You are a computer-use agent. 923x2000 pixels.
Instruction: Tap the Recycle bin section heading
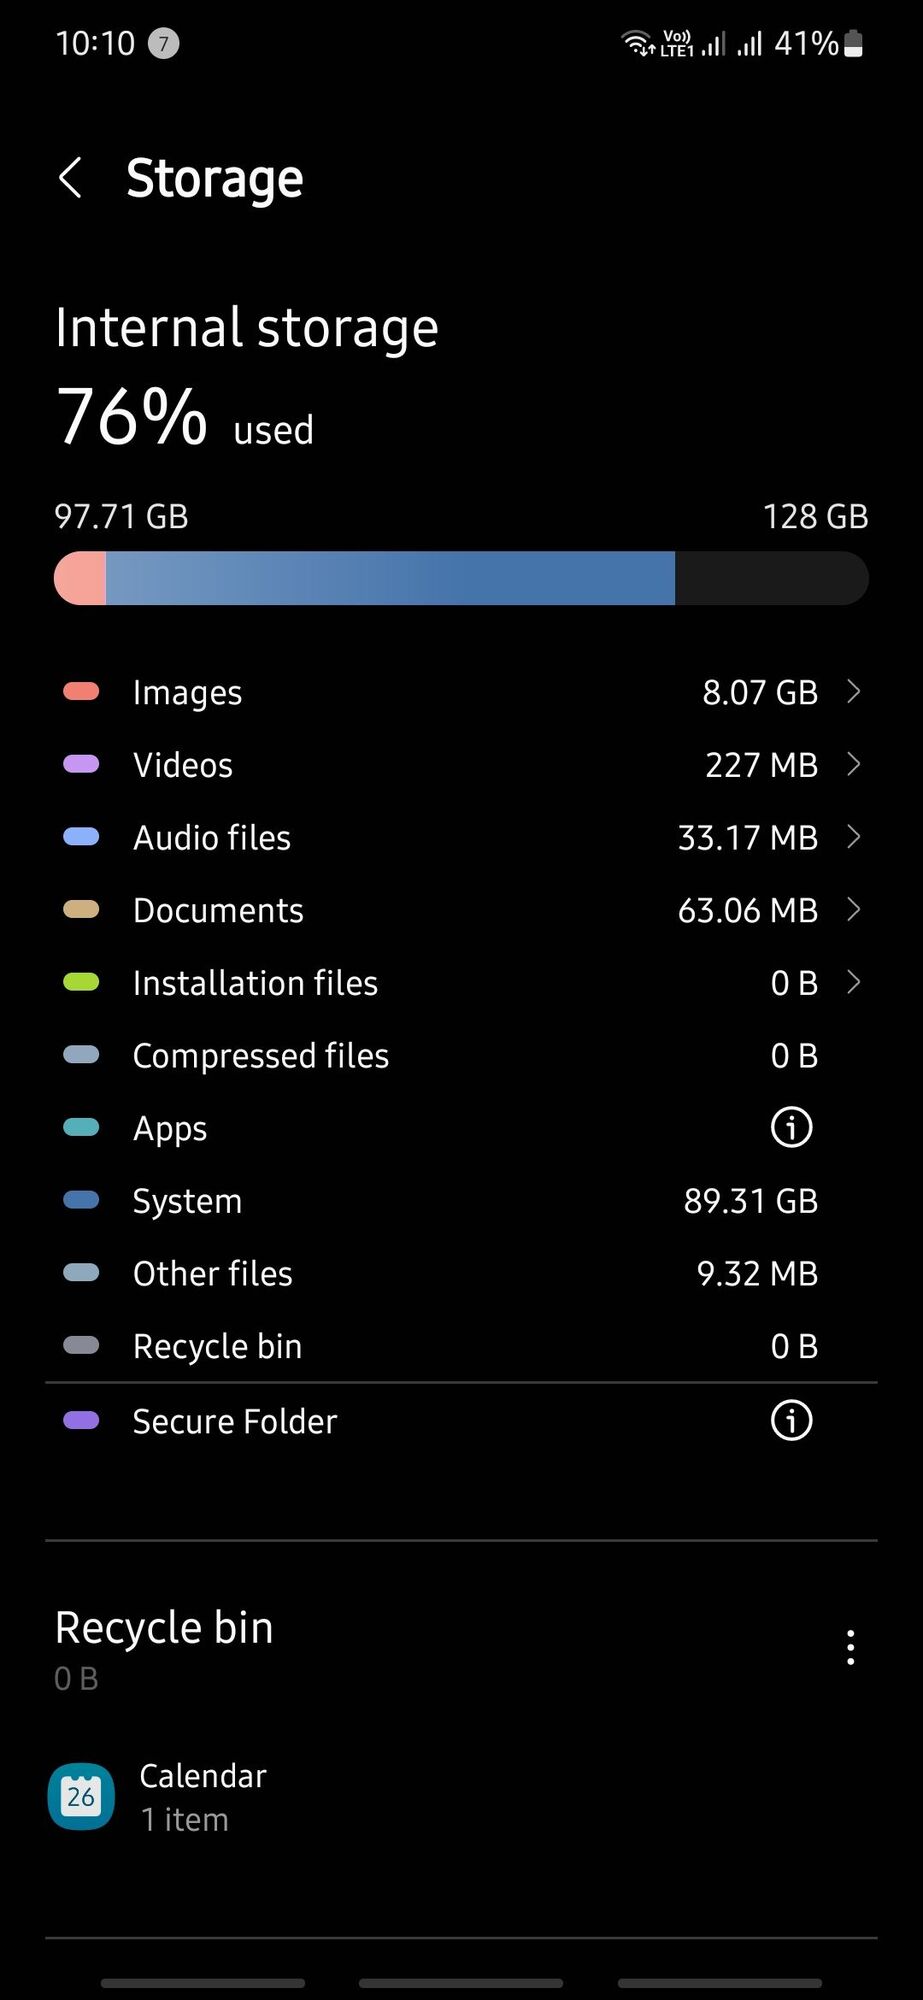pos(164,1628)
